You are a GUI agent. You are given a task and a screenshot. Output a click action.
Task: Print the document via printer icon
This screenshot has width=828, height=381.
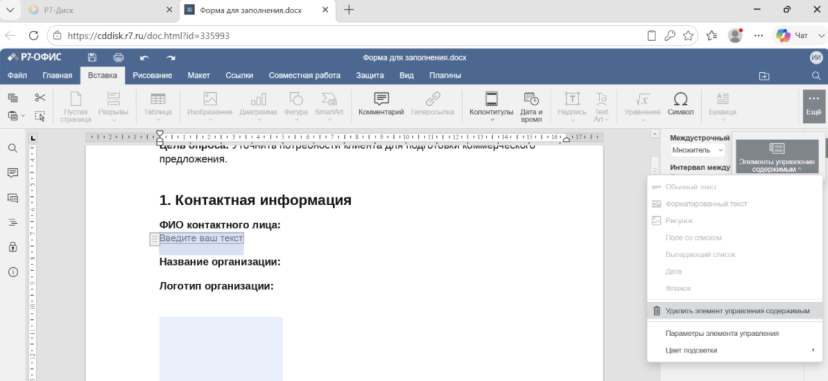click(119, 58)
